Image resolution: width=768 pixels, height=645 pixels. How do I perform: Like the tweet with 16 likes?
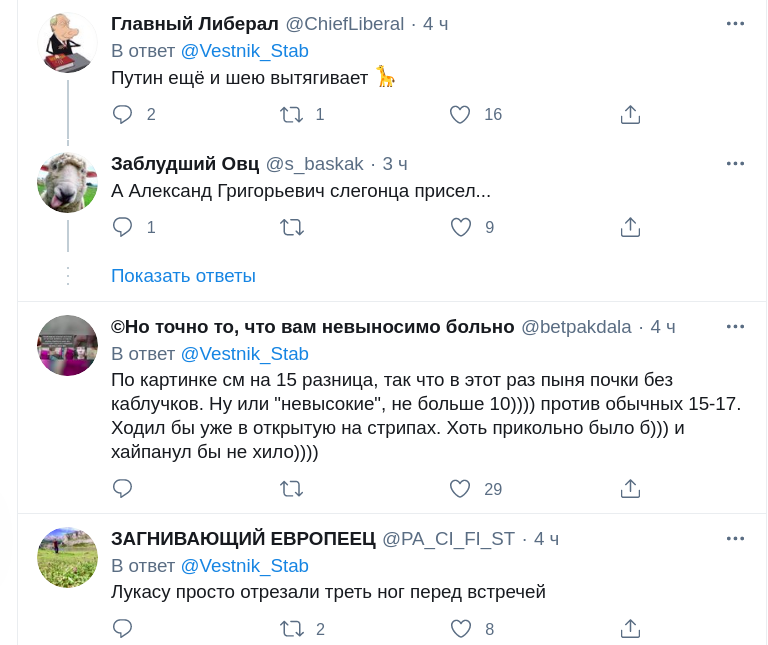460,114
